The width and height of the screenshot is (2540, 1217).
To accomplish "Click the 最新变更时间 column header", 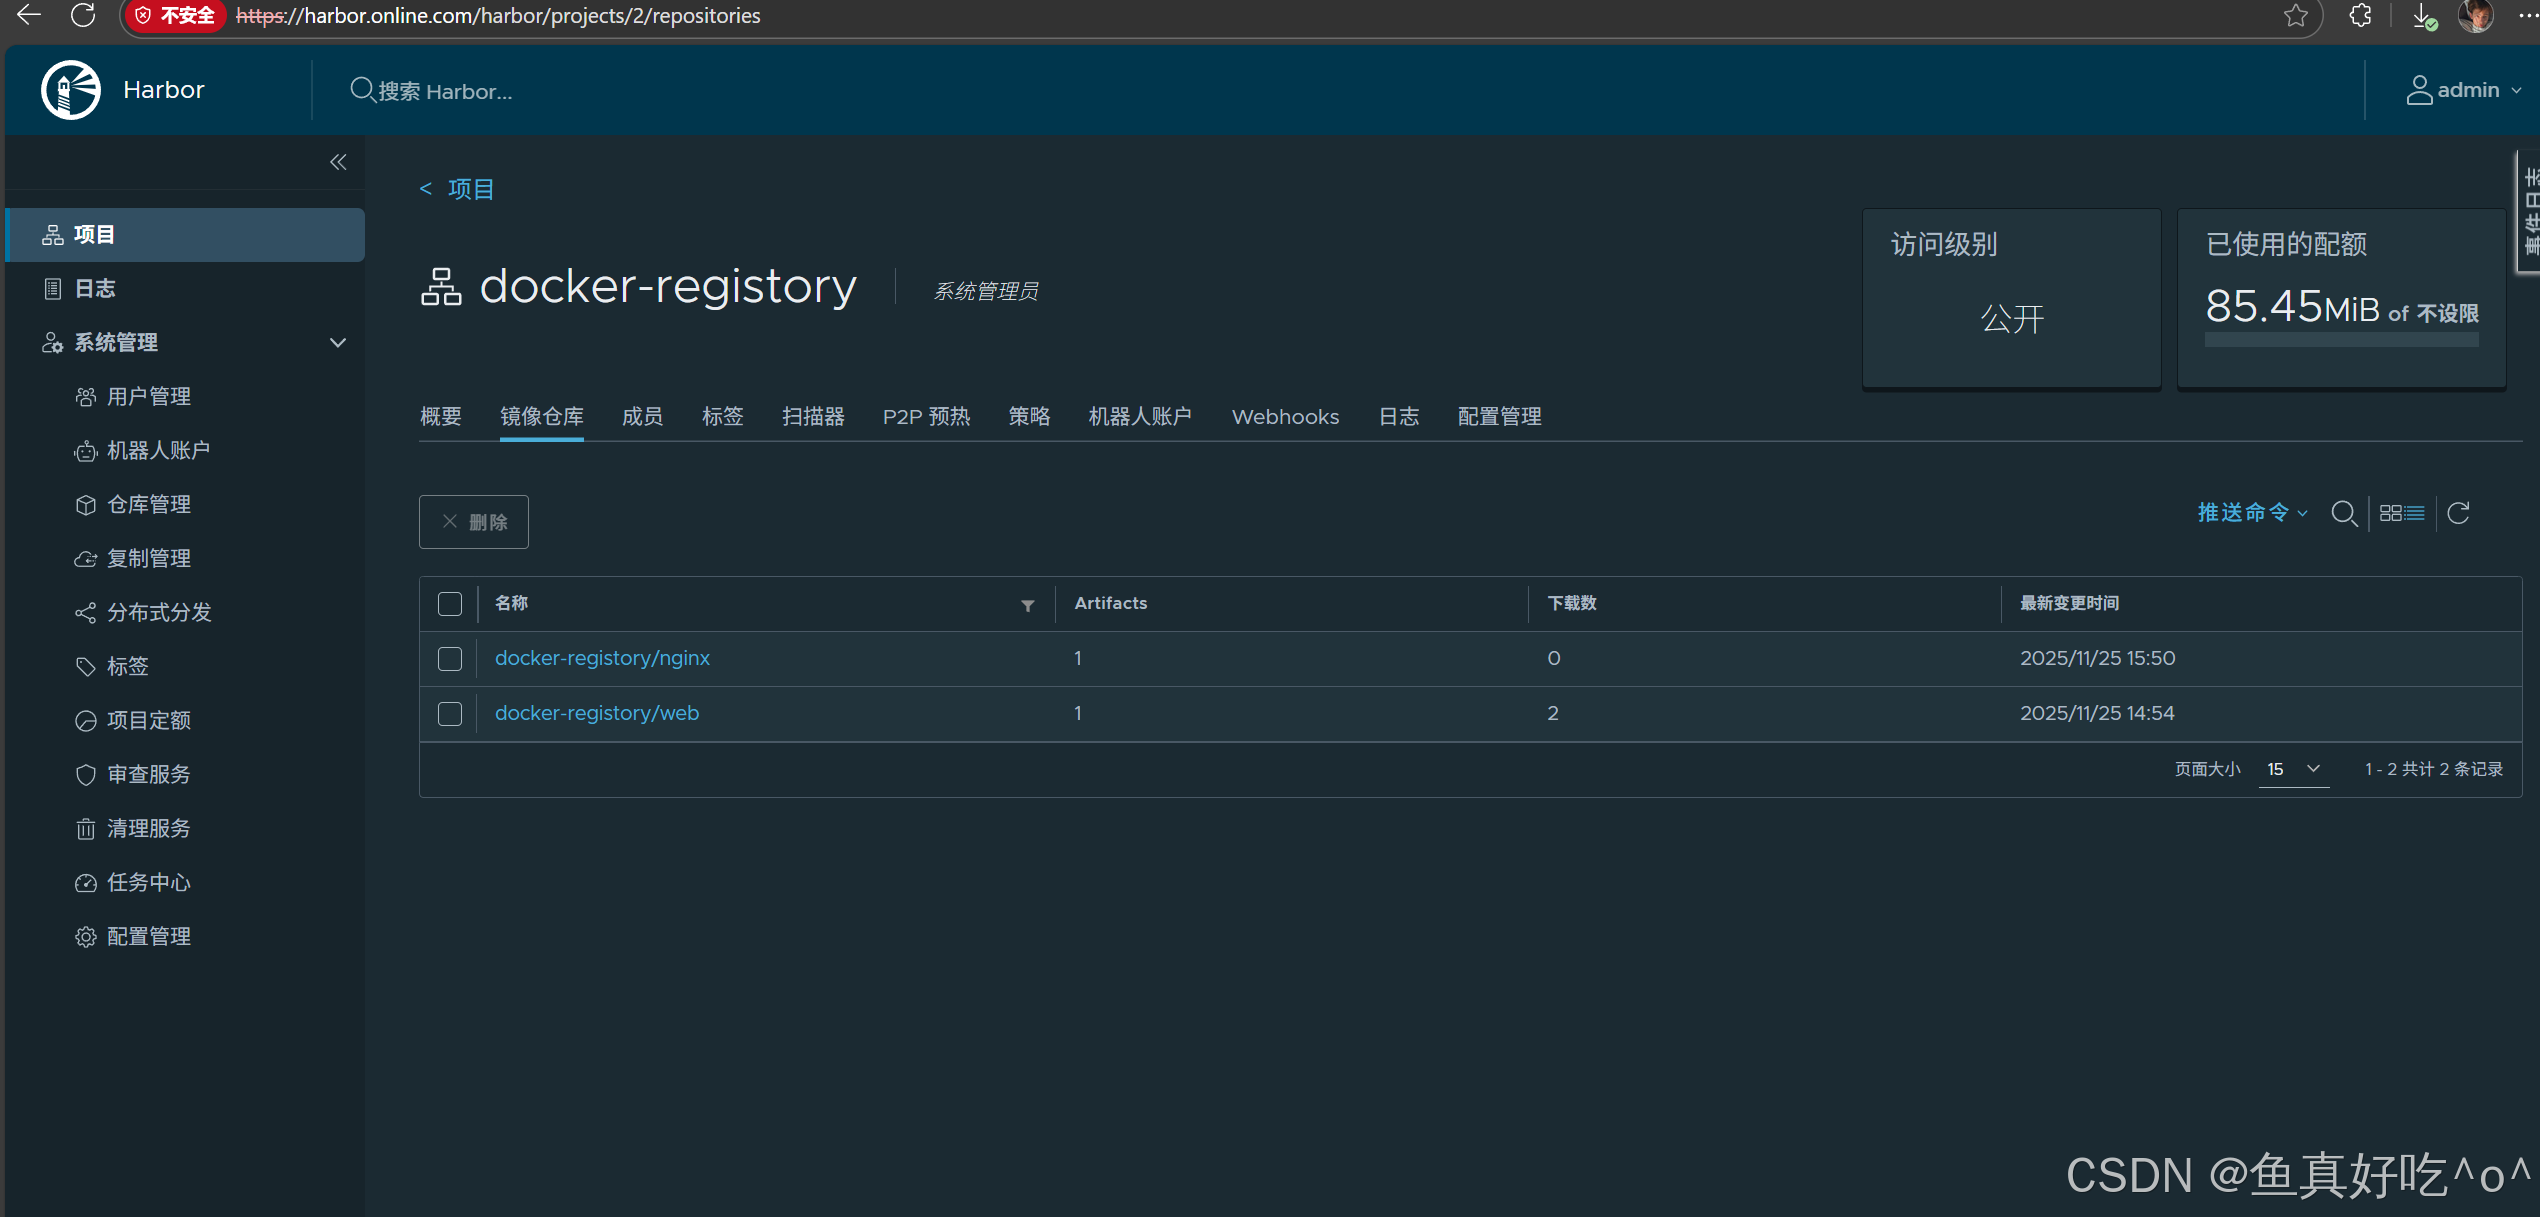I will tap(2069, 604).
